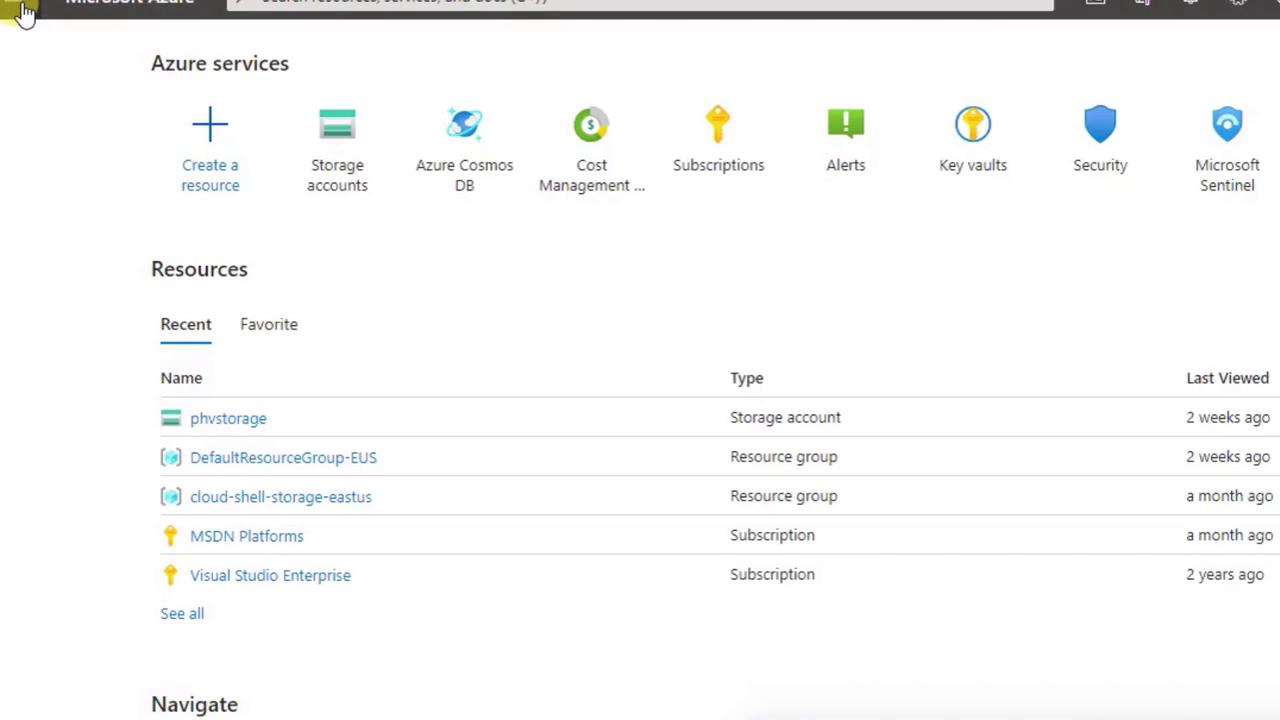
Task: Click the resource group icon beside DefaultResourceGroup-EUS
Action: [x=171, y=457]
